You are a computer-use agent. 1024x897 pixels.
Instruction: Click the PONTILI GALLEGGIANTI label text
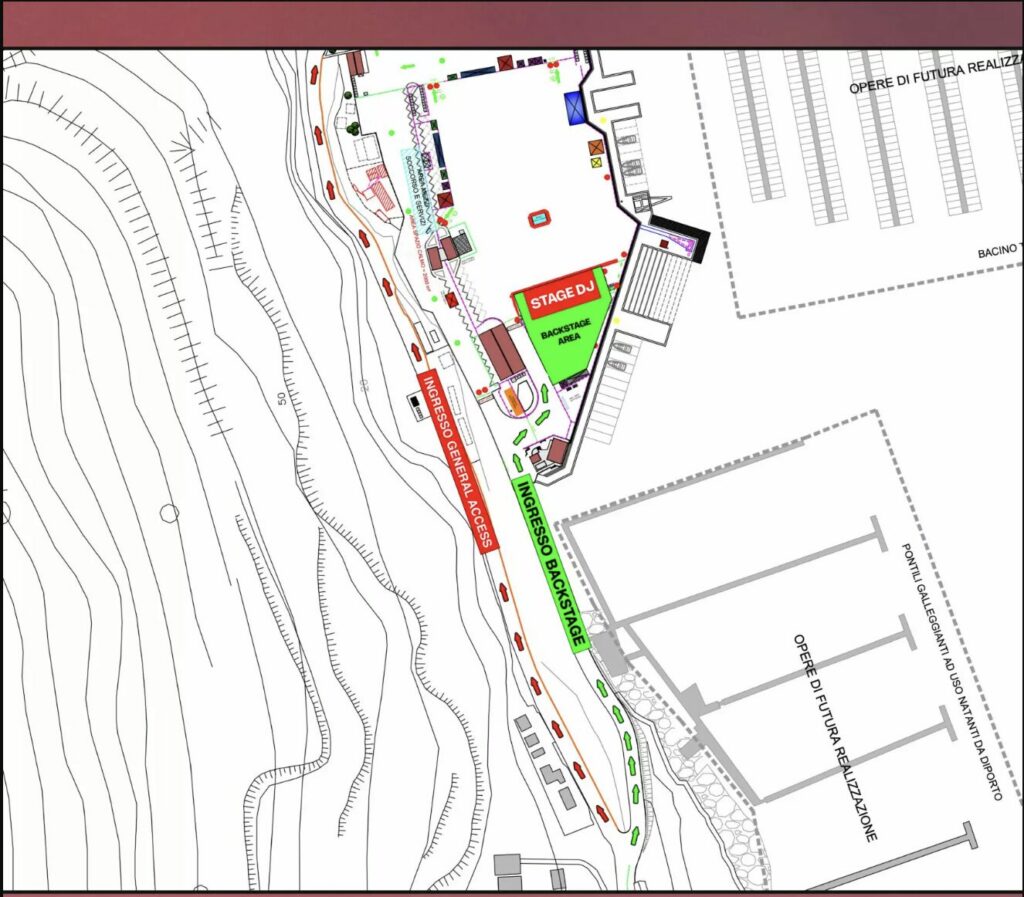[x=950, y=670]
